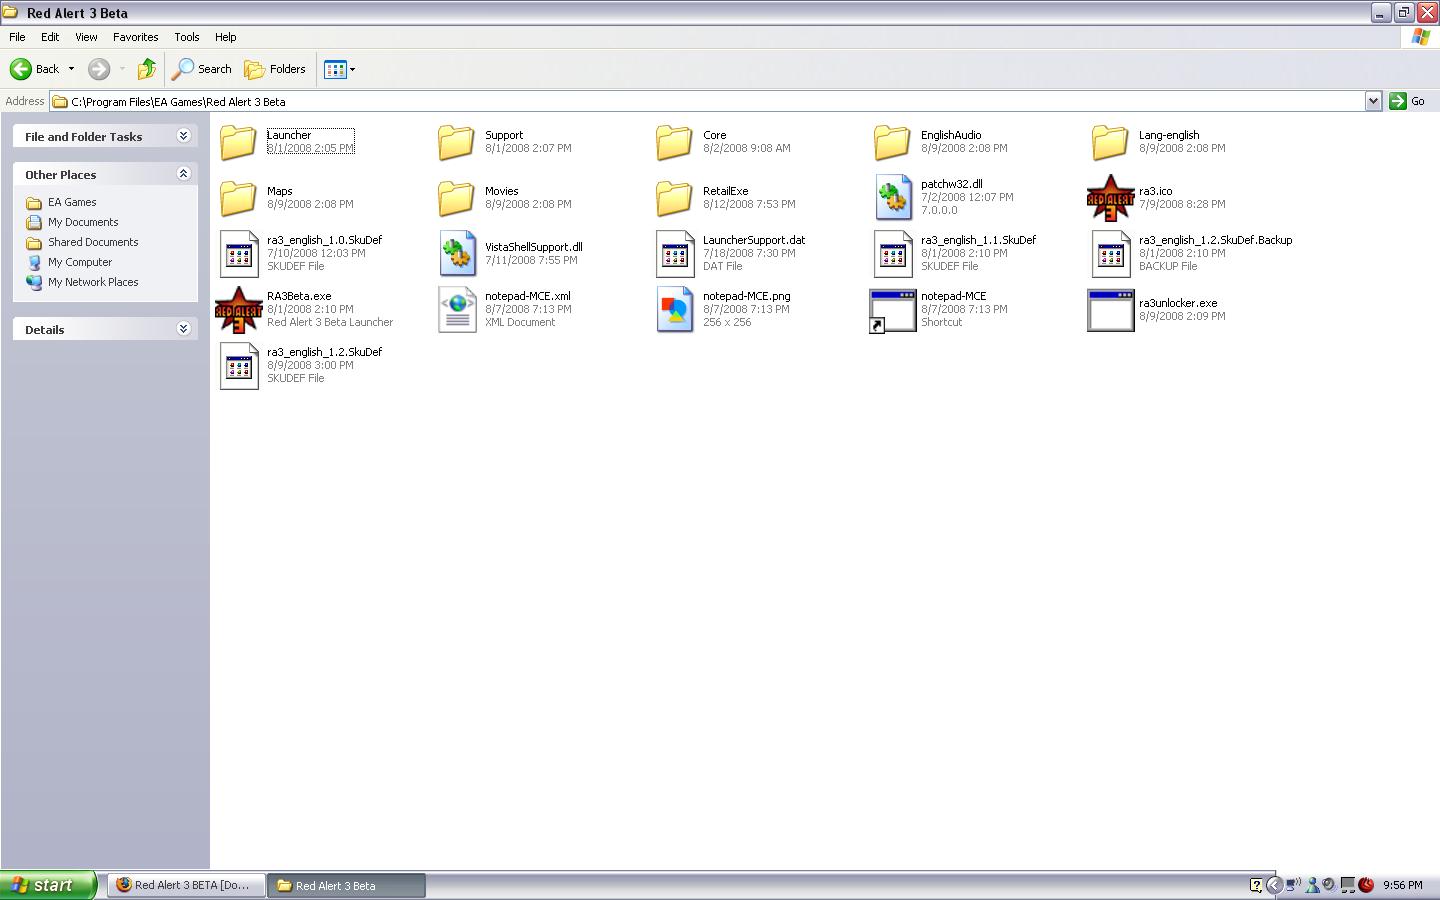The width and height of the screenshot is (1440, 900).
Task: Open the File menu
Action: pyautogui.click(x=17, y=37)
